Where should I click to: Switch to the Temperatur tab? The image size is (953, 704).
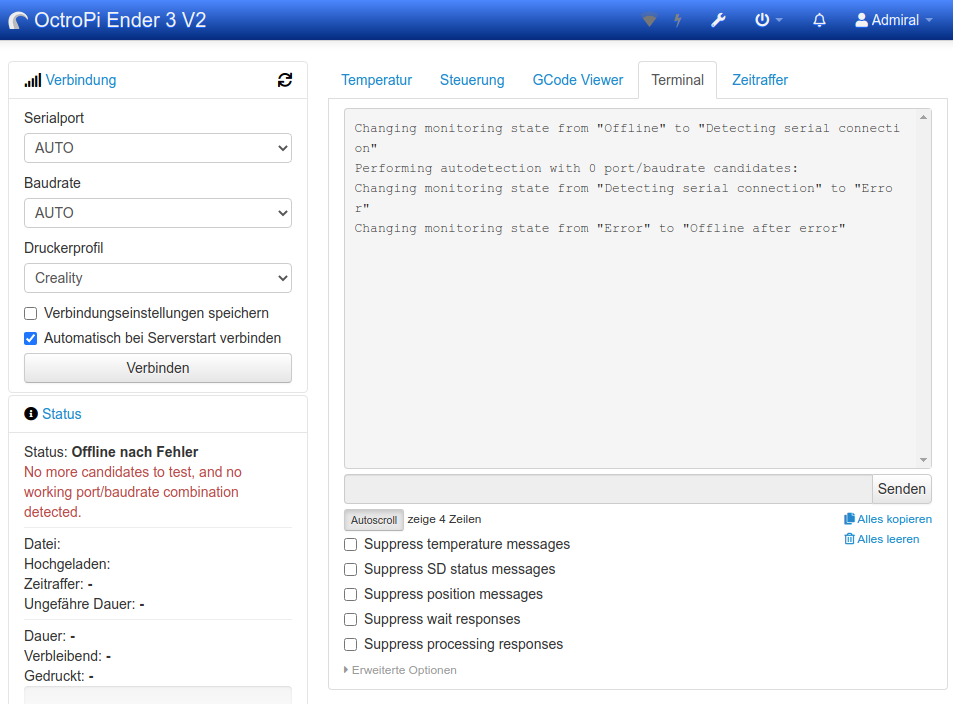(376, 80)
